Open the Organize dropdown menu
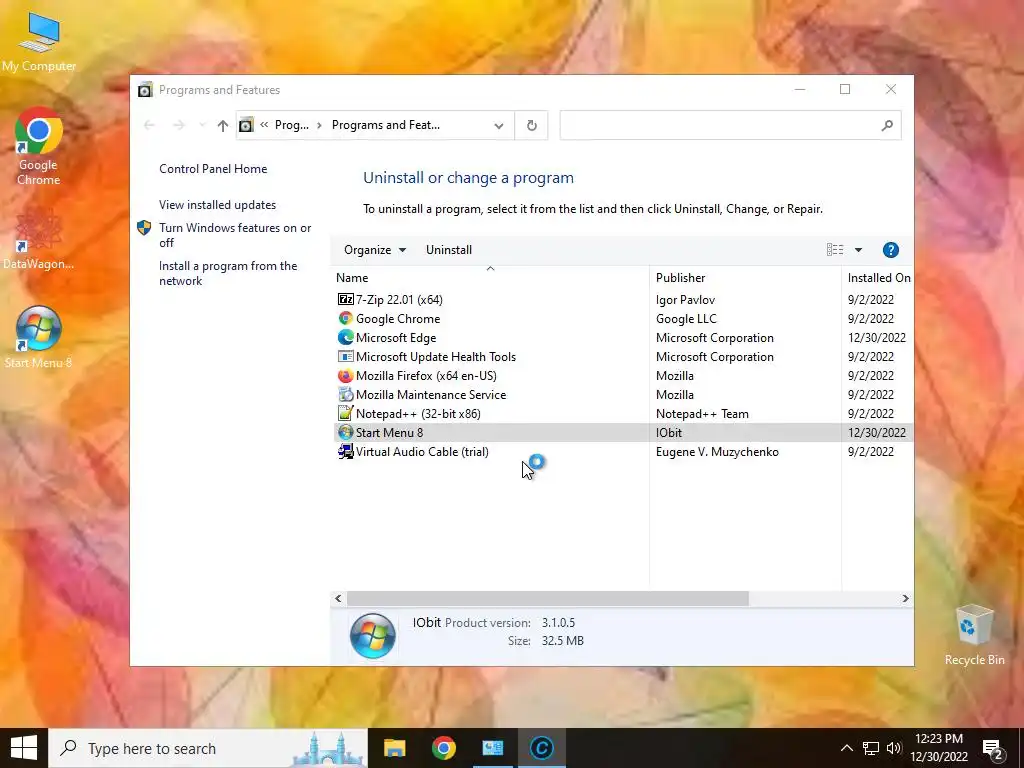 (x=375, y=249)
